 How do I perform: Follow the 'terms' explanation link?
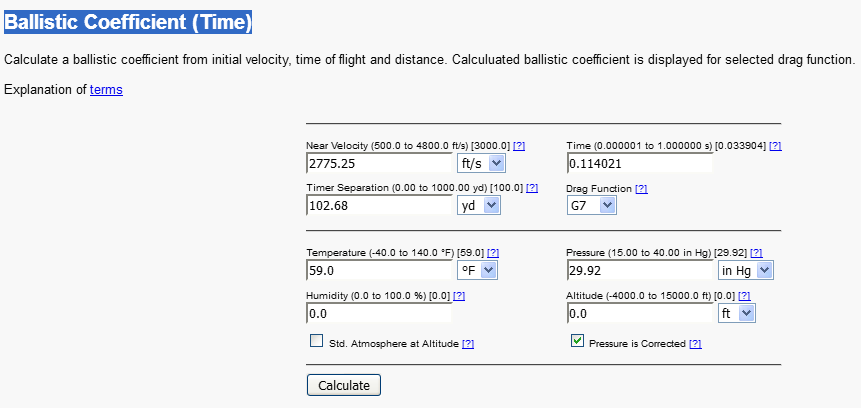[106, 90]
